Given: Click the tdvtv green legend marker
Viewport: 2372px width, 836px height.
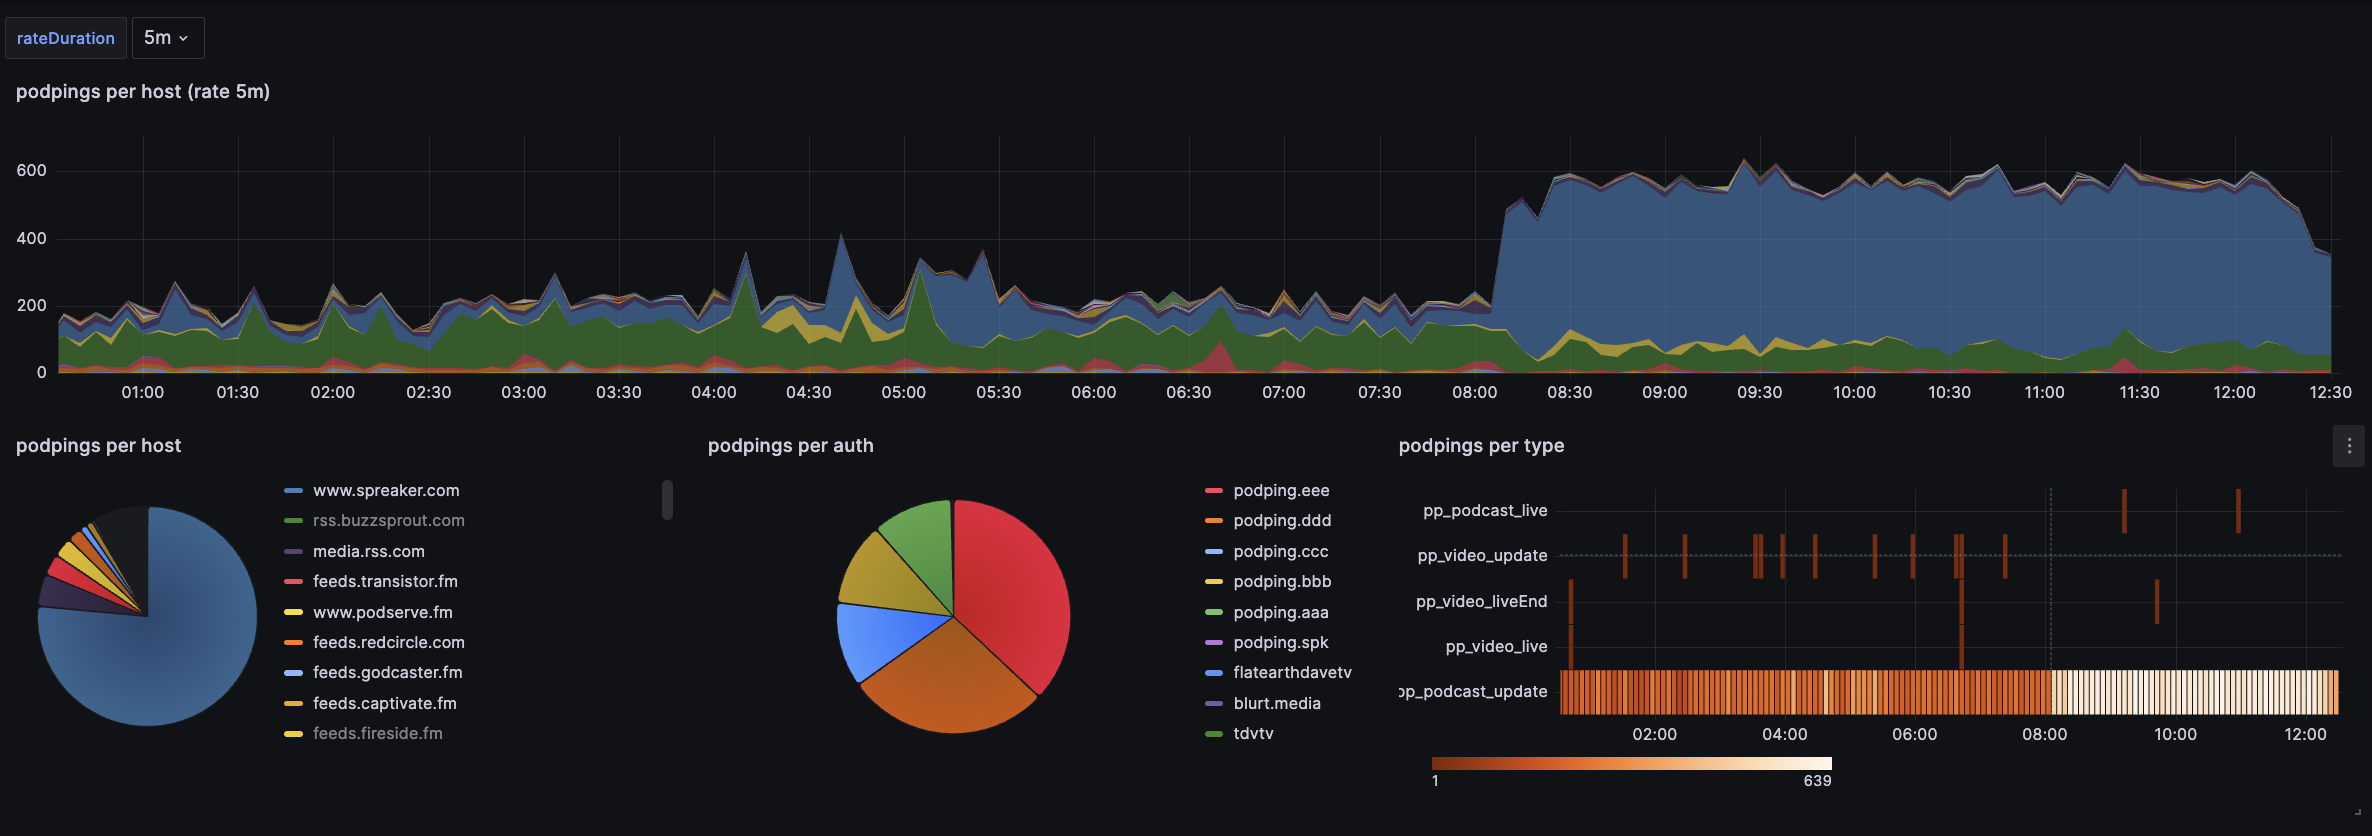Looking at the screenshot, I should pos(1214,734).
